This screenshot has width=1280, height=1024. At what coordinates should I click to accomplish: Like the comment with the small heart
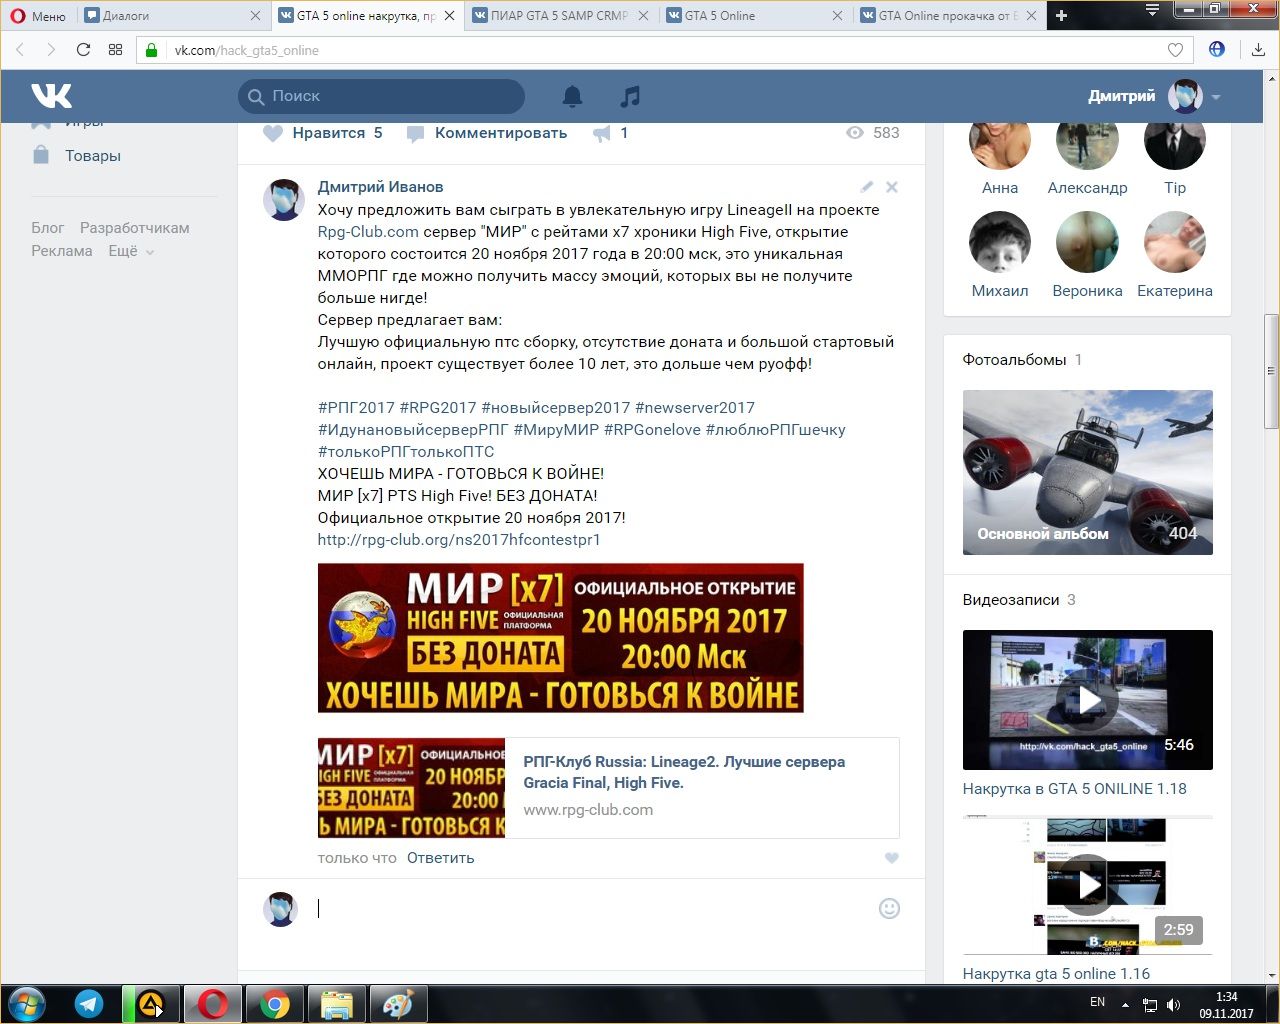[x=892, y=858]
